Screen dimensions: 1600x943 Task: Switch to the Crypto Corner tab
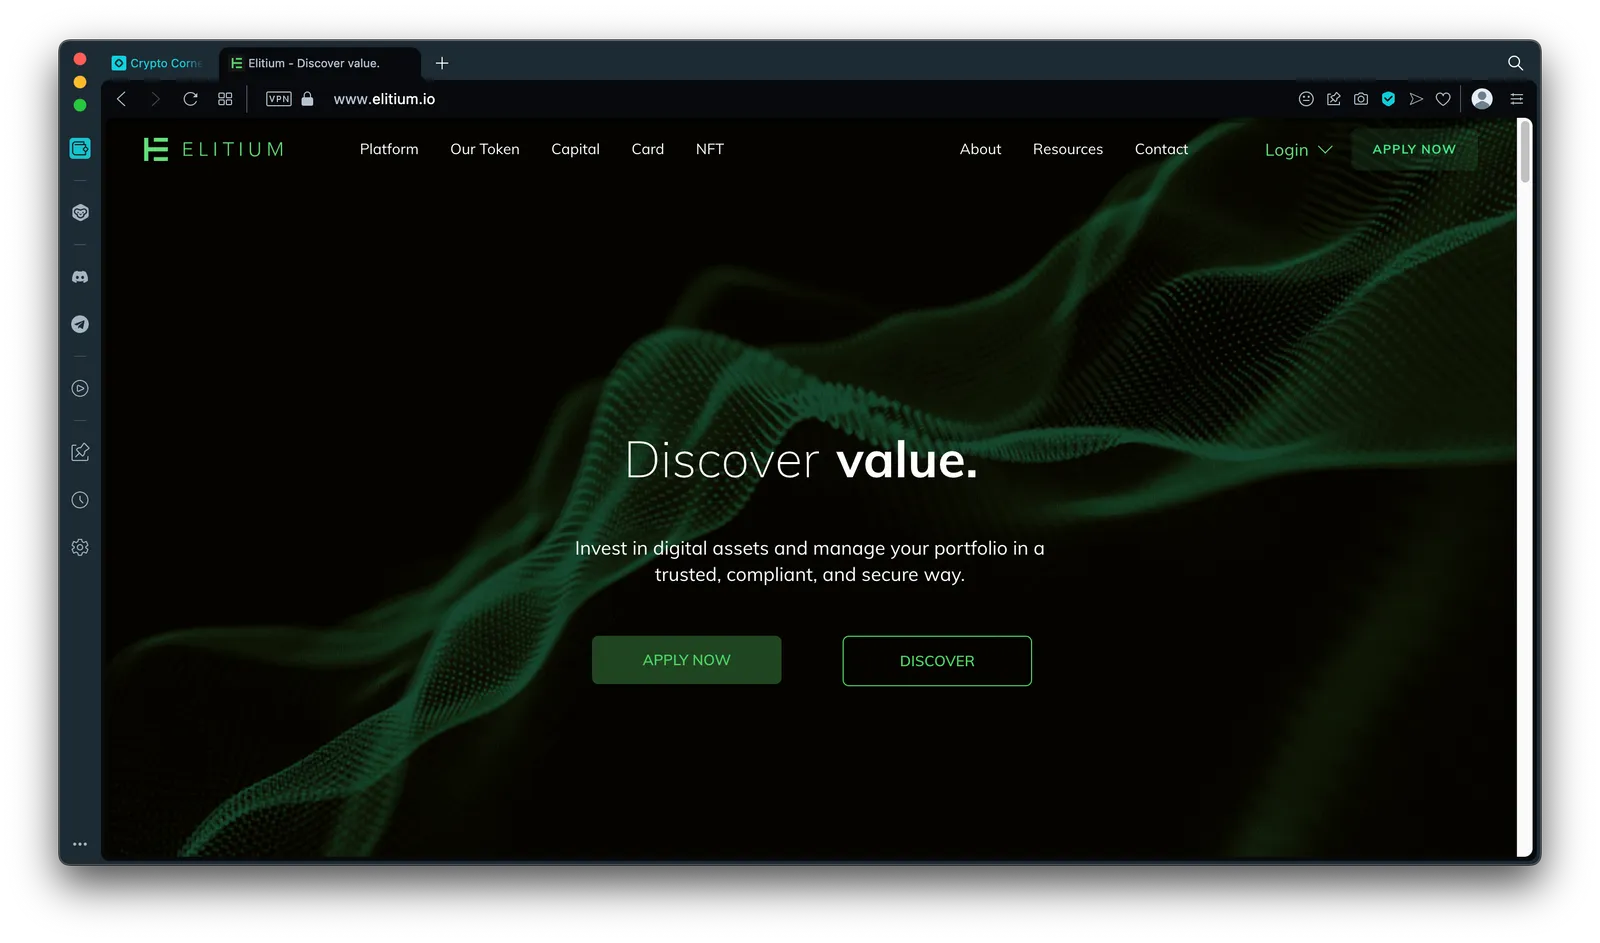tap(158, 63)
